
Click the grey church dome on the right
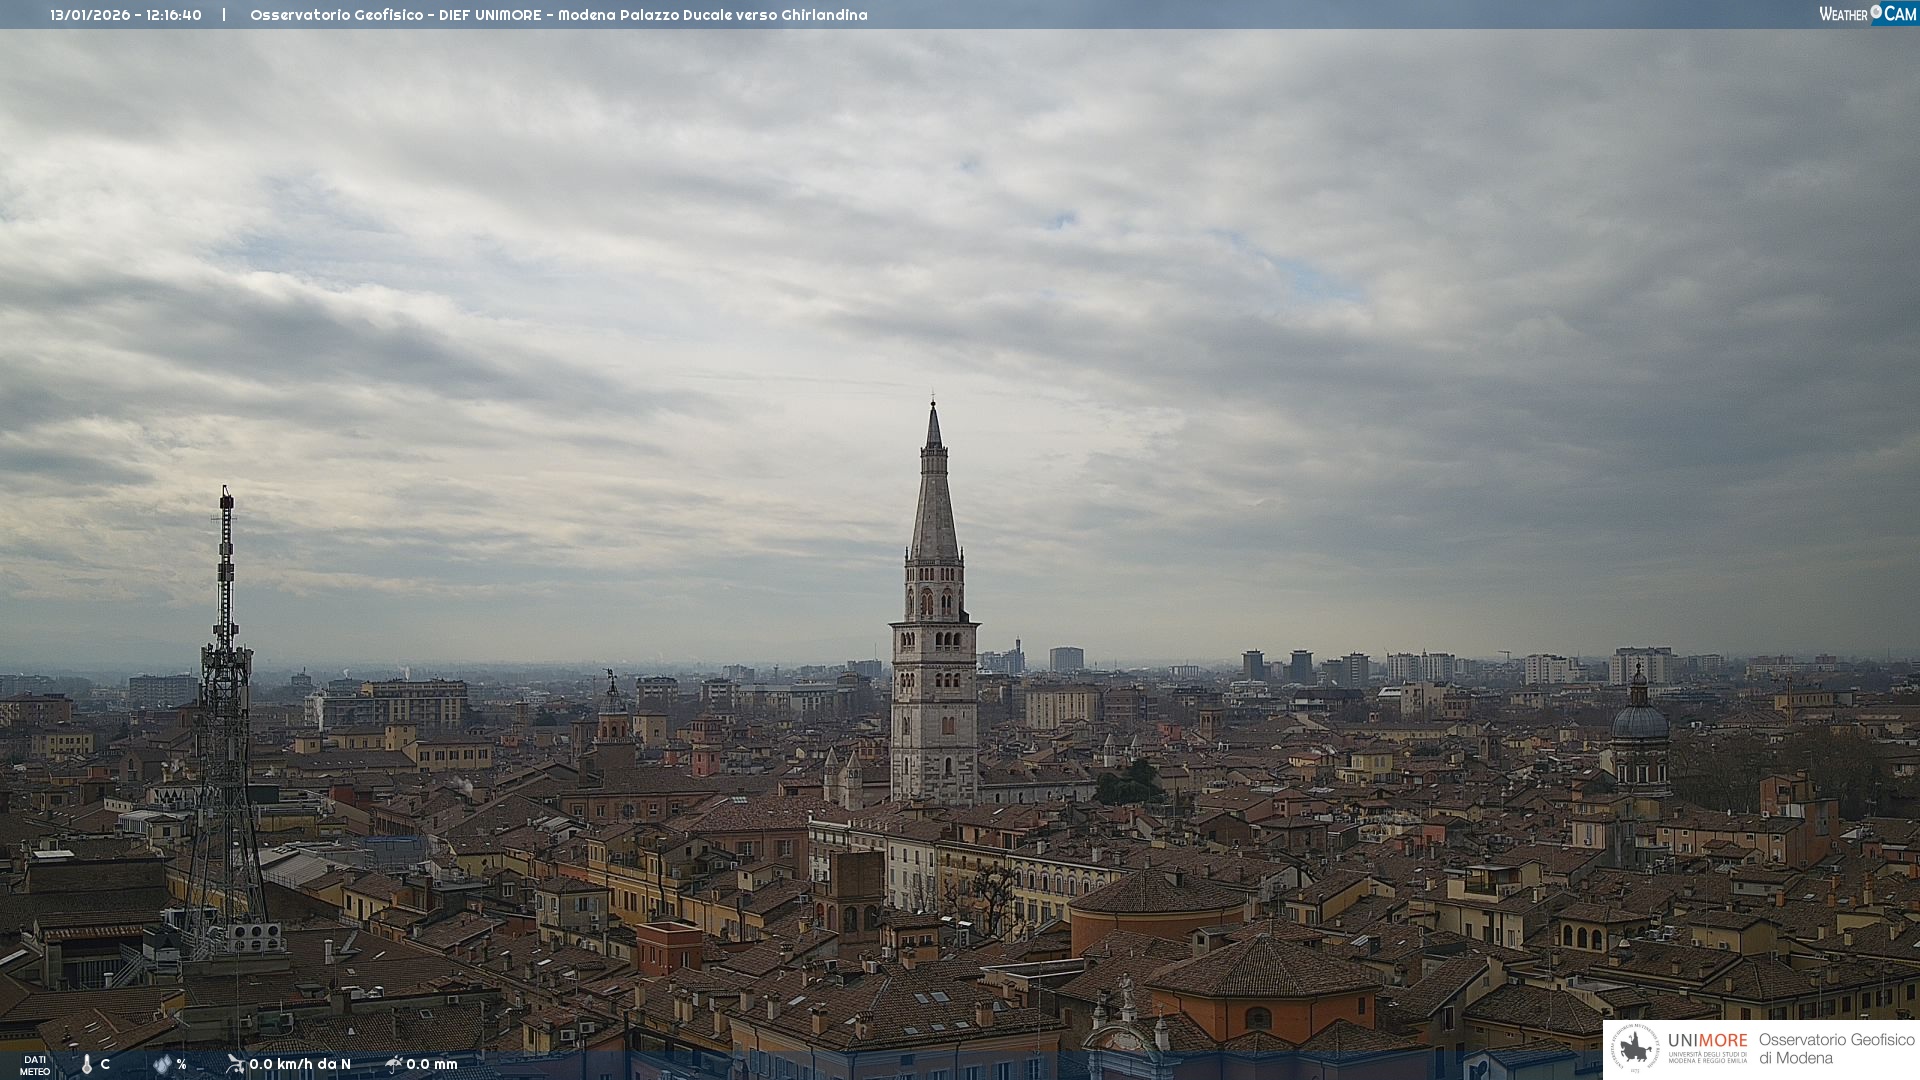pyautogui.click(x=1639, y=720)
